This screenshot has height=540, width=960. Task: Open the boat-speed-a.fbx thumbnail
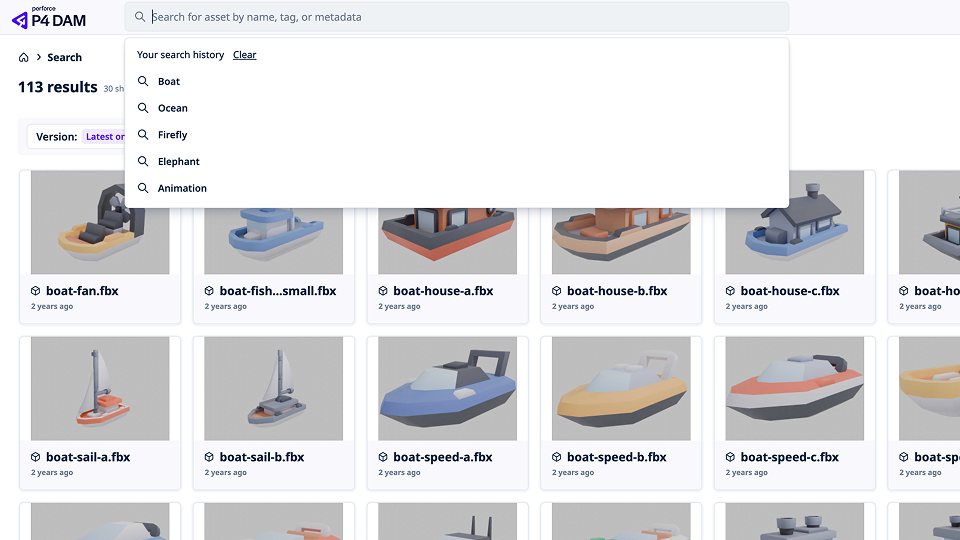pos(448,388)
